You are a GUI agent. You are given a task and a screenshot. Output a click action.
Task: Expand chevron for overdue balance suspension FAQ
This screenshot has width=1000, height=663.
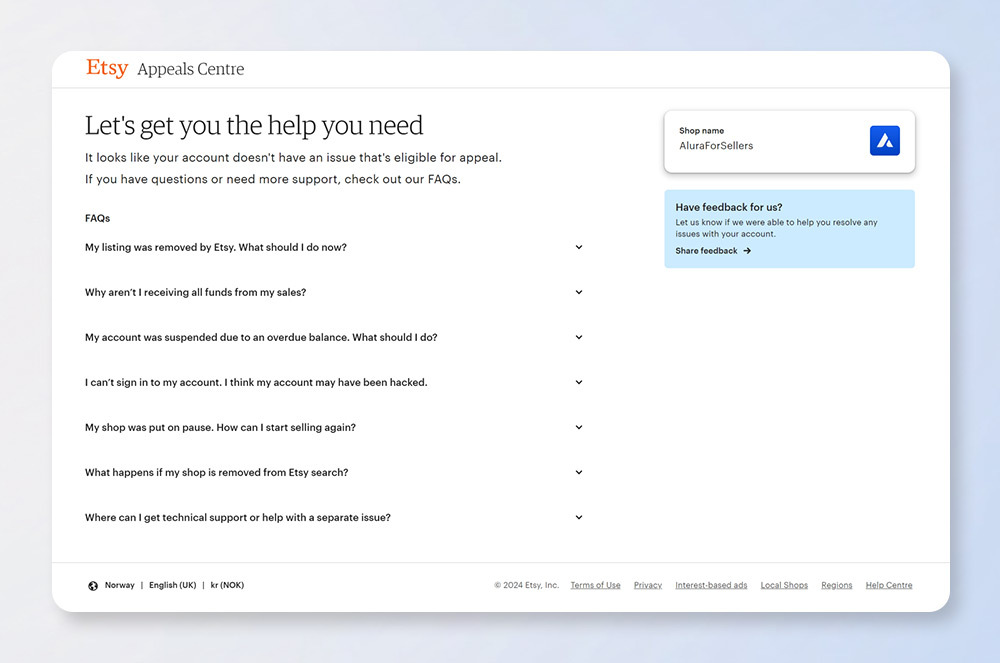click(x=579, y=337)
